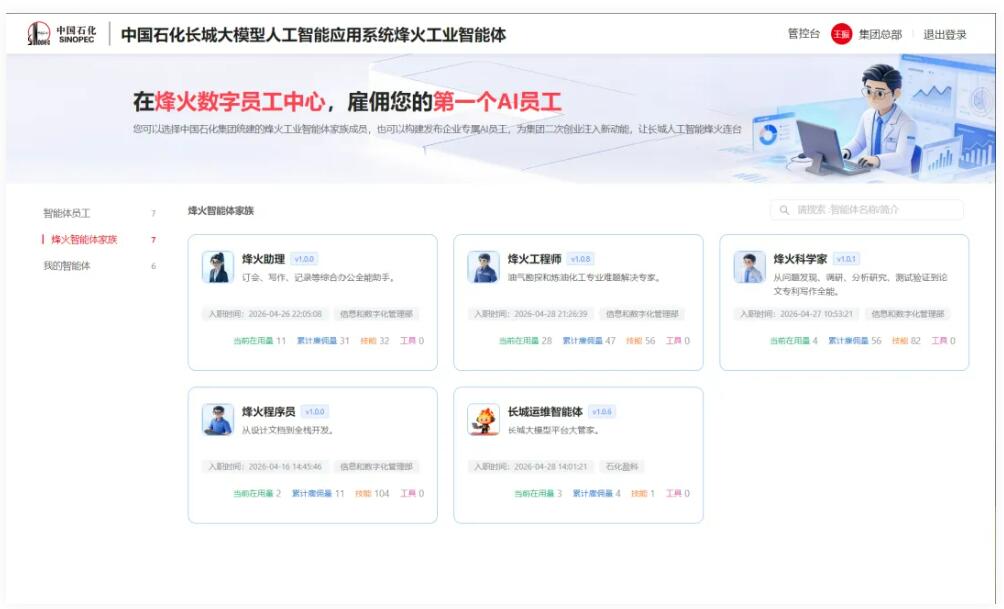Open the 长城运维智能体 flame mascot avatar
Viewport: 1004px width, 609px height.
click(x=483, y=419)
